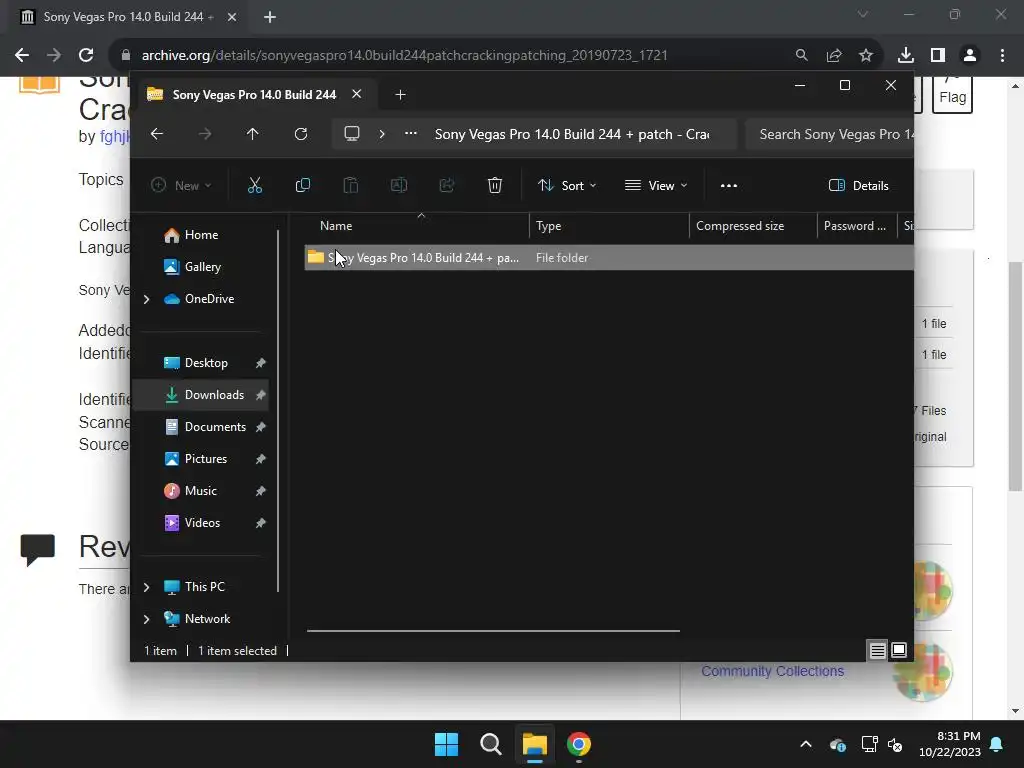1024x768 pixels.
Task: Bookmark this page with the star icon
Action: point(866,56)
